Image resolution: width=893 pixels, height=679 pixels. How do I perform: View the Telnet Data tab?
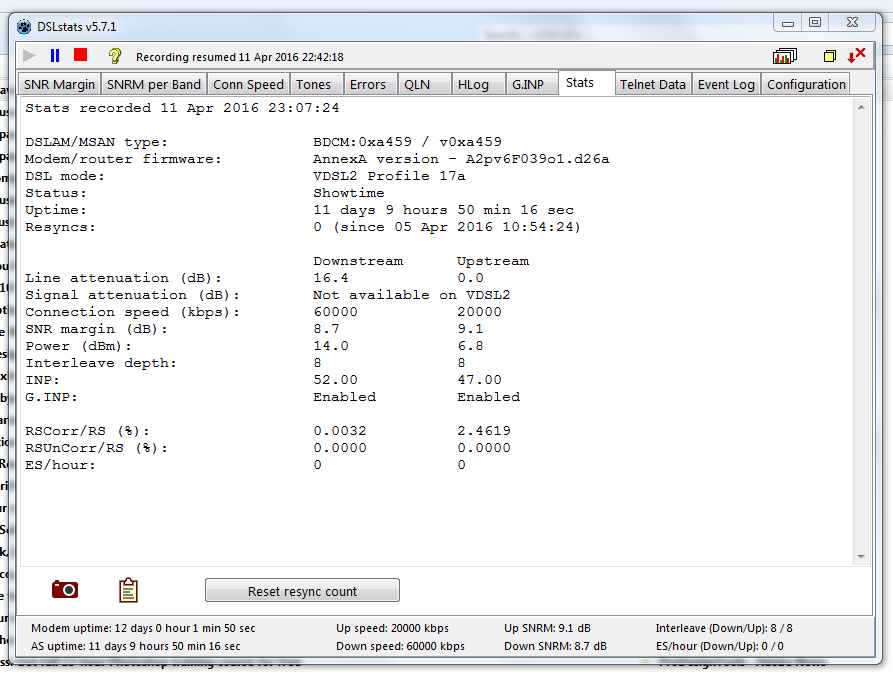click(x=653, y=85)
